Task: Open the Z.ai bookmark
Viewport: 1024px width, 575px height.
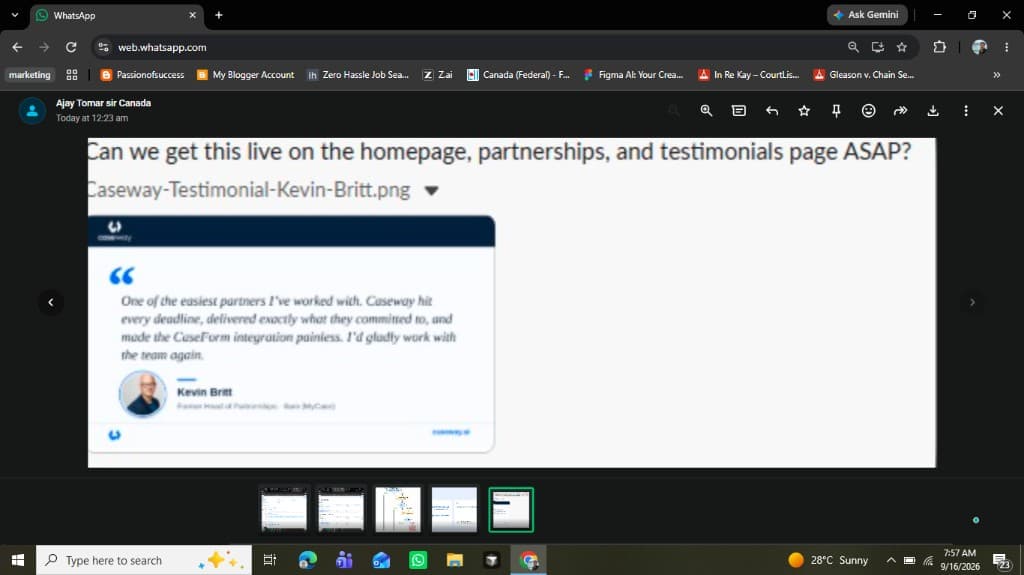Action: point(437,74)
